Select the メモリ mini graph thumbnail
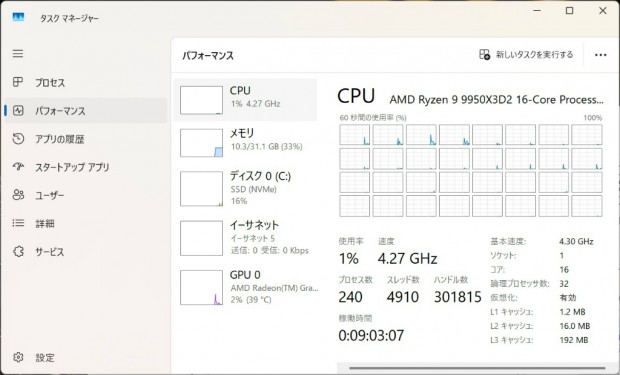 pyautogui.click(x=201, y=143)
